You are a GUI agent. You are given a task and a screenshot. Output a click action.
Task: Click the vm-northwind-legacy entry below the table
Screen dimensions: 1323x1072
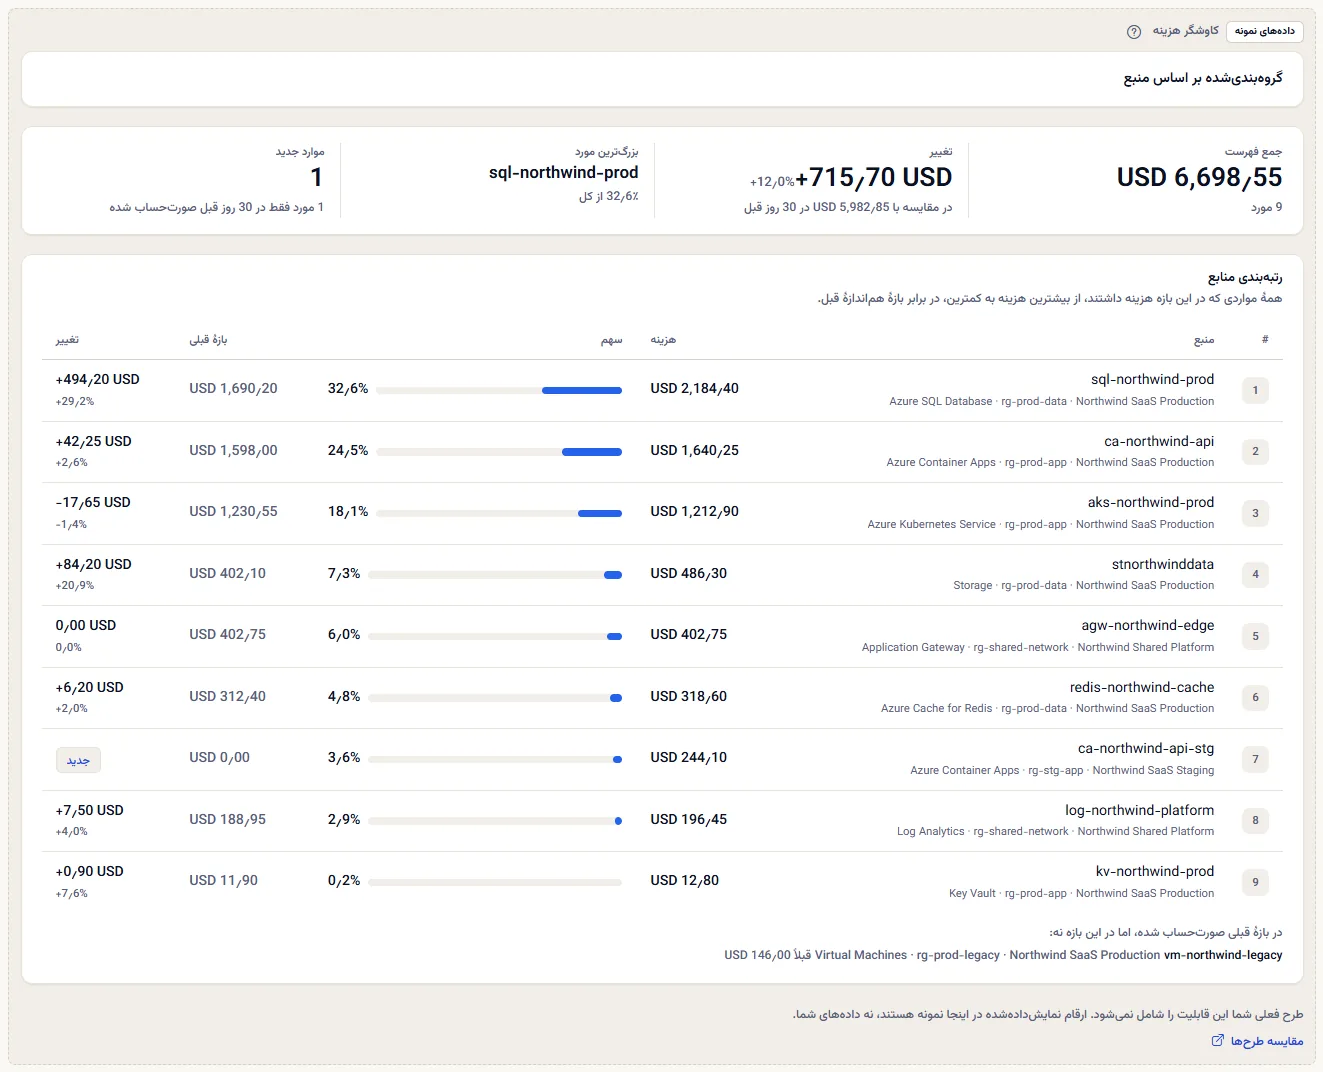(1223, 955)
